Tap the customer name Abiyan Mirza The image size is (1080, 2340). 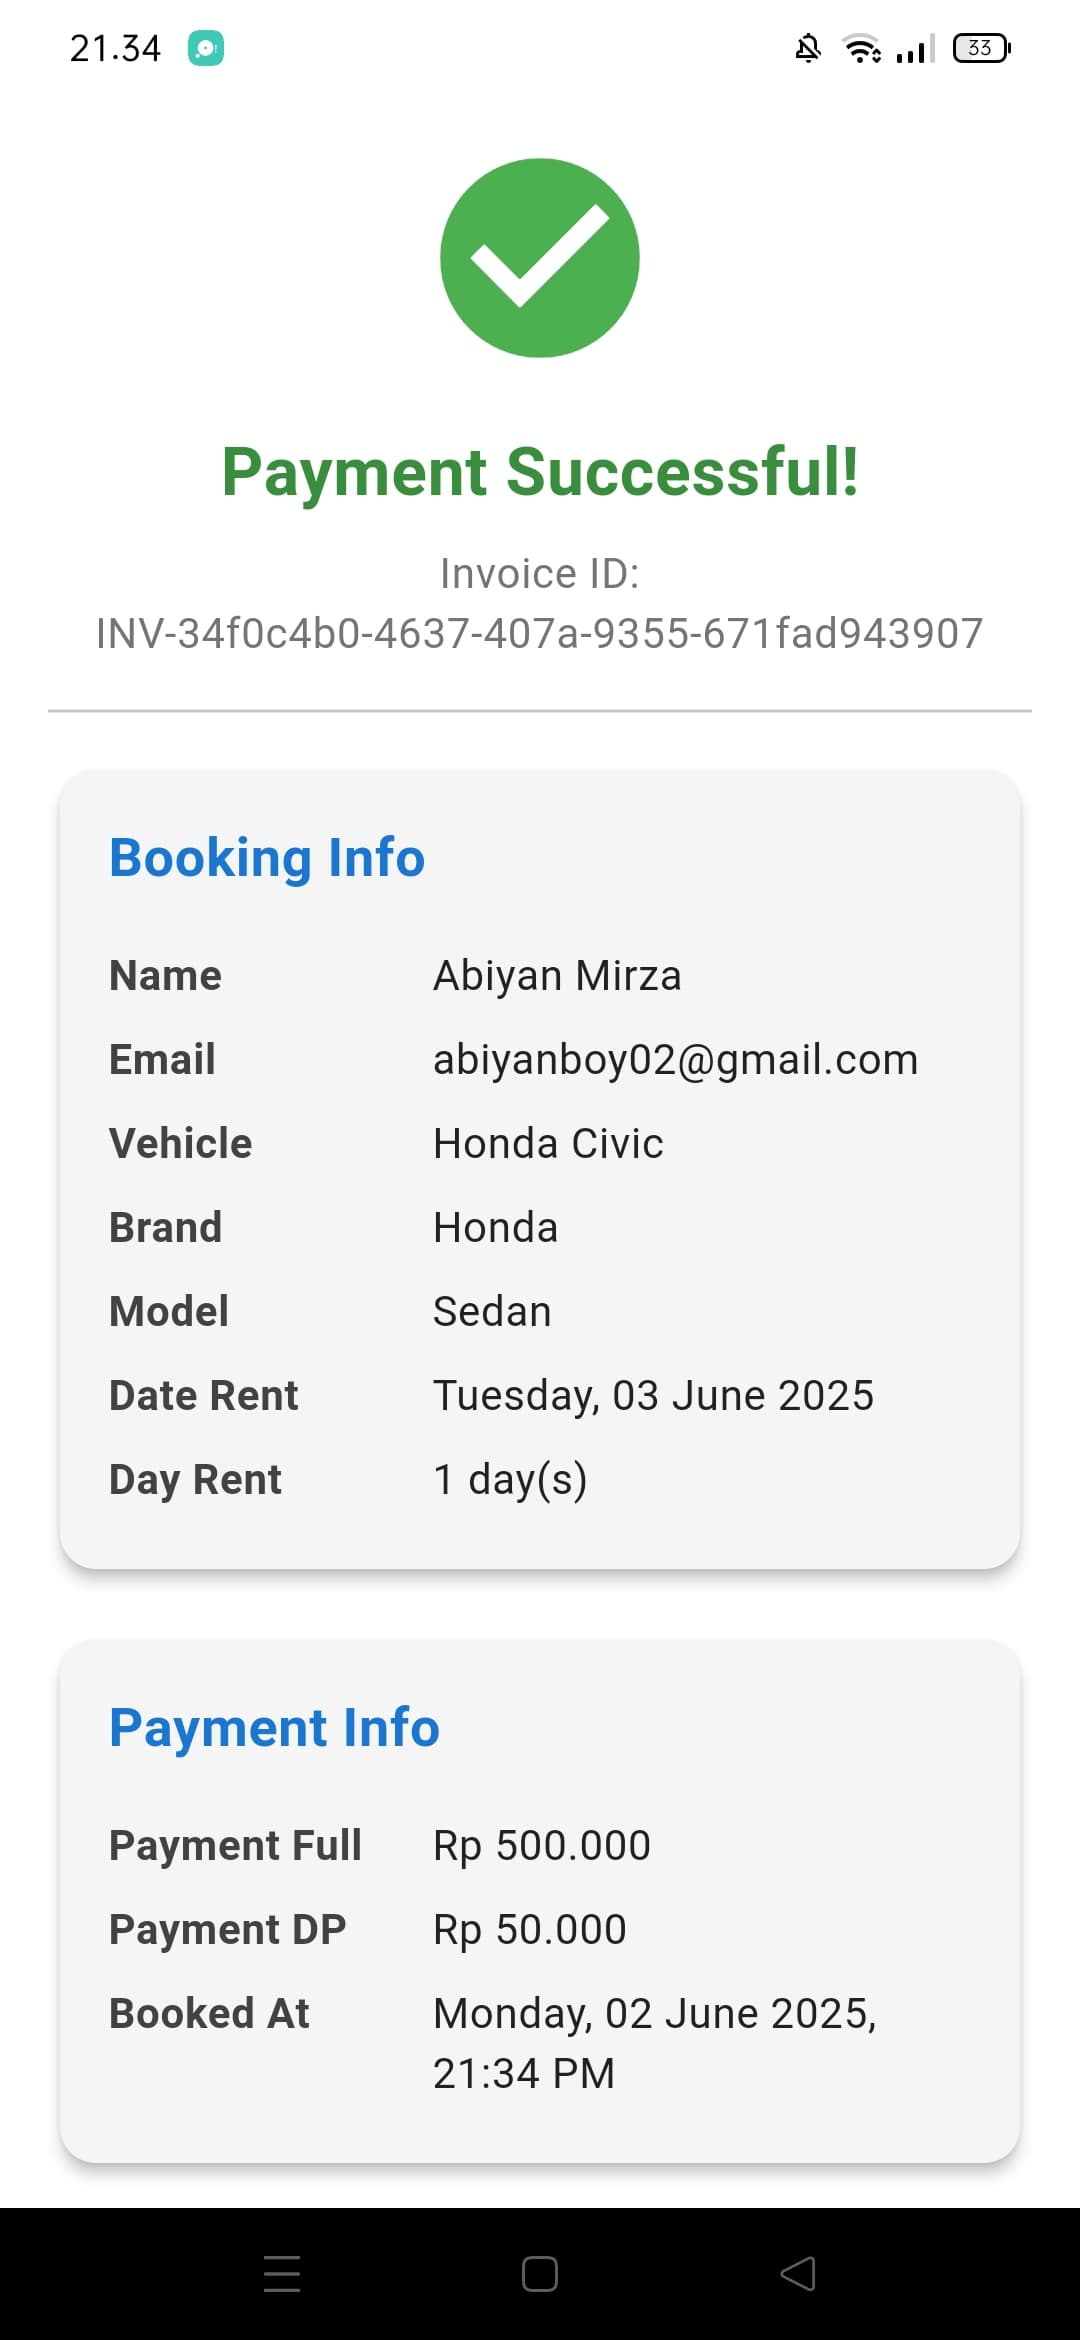tap(557, 975)
